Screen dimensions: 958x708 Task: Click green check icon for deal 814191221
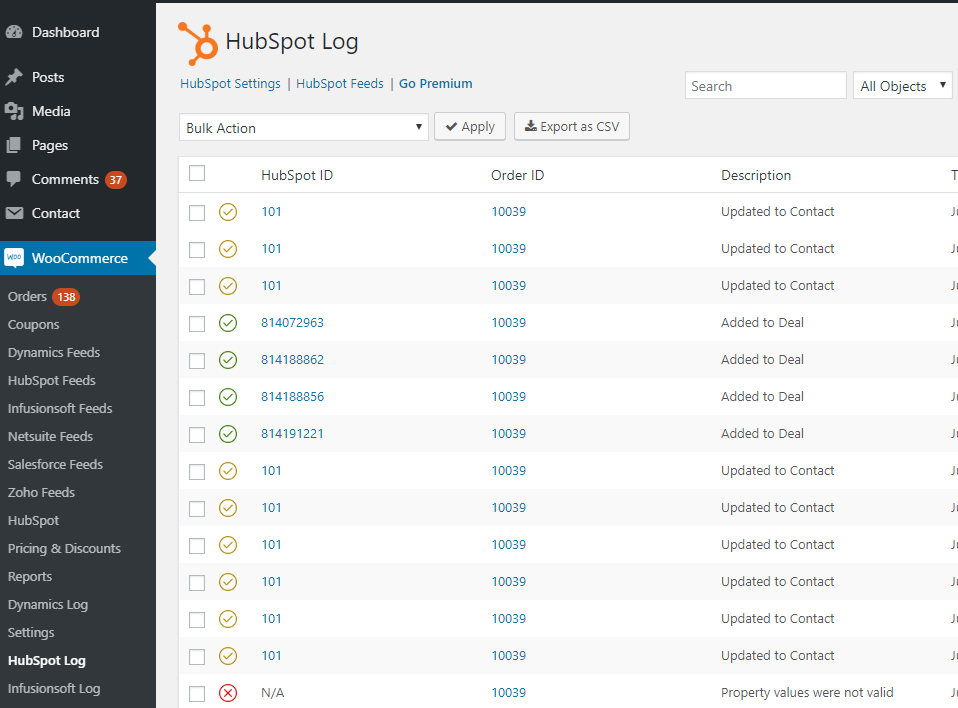tap(228, 434)
